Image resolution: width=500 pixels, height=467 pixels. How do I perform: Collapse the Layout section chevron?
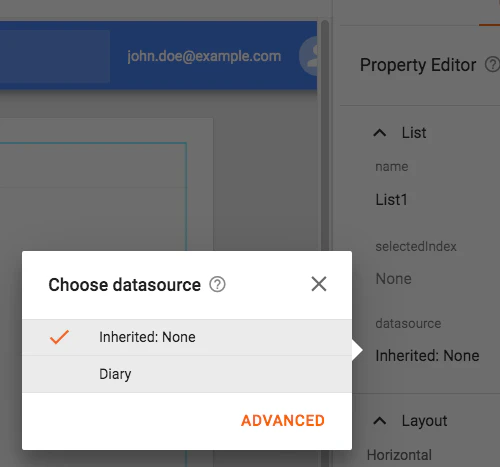(x=380, y=421)
